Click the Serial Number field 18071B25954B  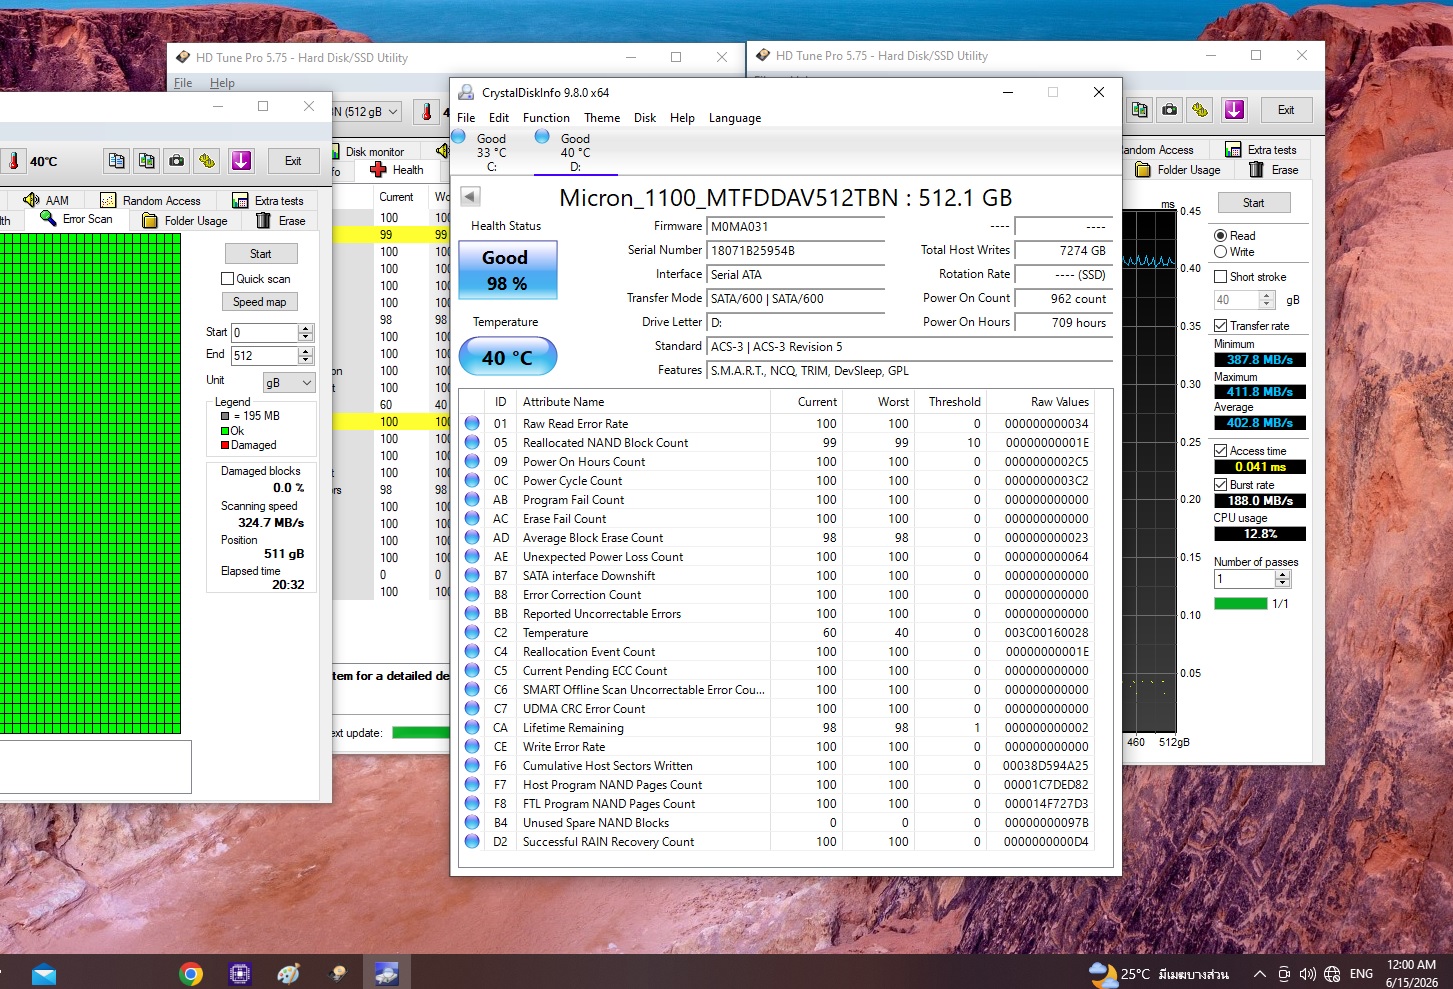(x=795, y=250)
